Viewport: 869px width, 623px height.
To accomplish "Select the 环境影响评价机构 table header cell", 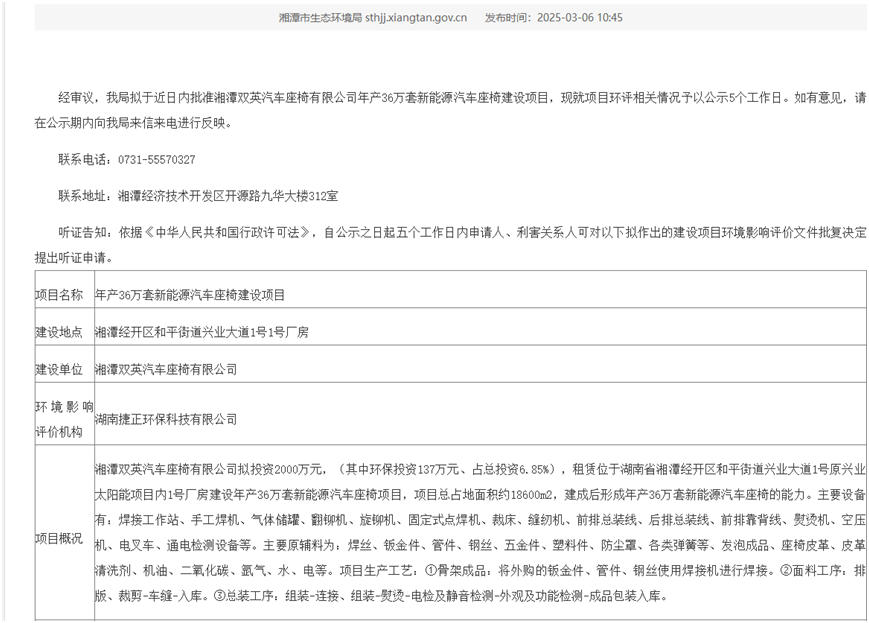I will click(64, 420).
